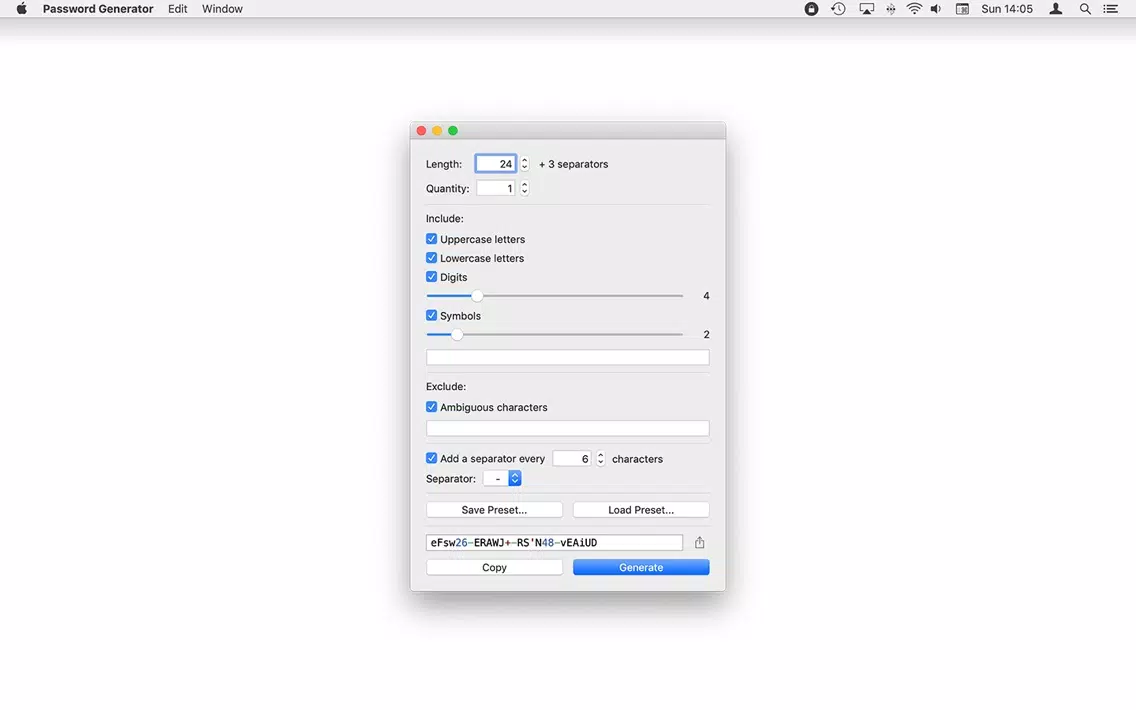
Task: Click Save Preset... button
Action: point(494,509)
